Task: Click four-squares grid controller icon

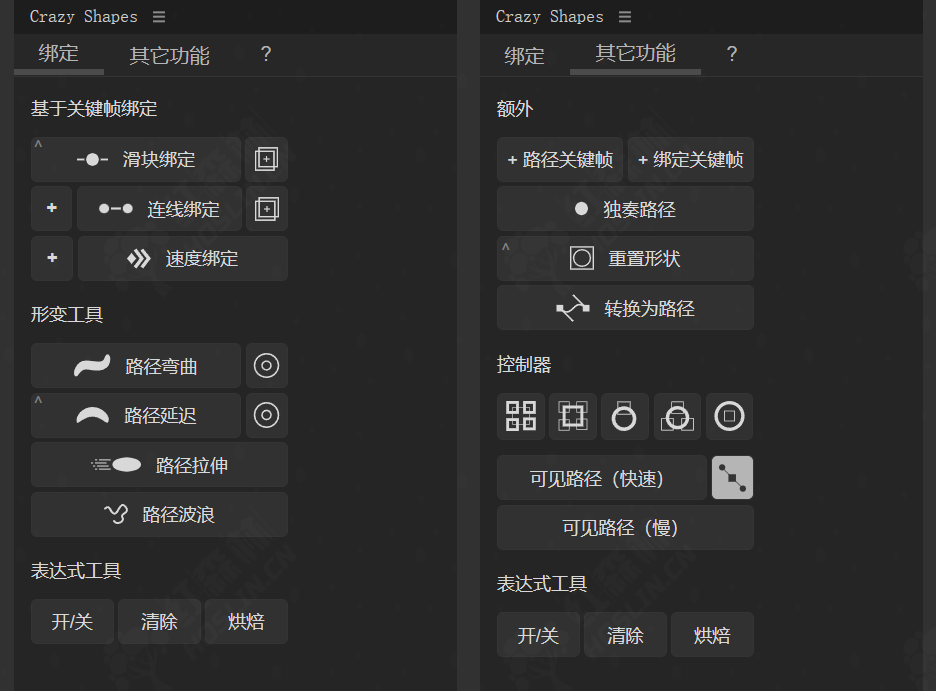Action: point(521,416)
